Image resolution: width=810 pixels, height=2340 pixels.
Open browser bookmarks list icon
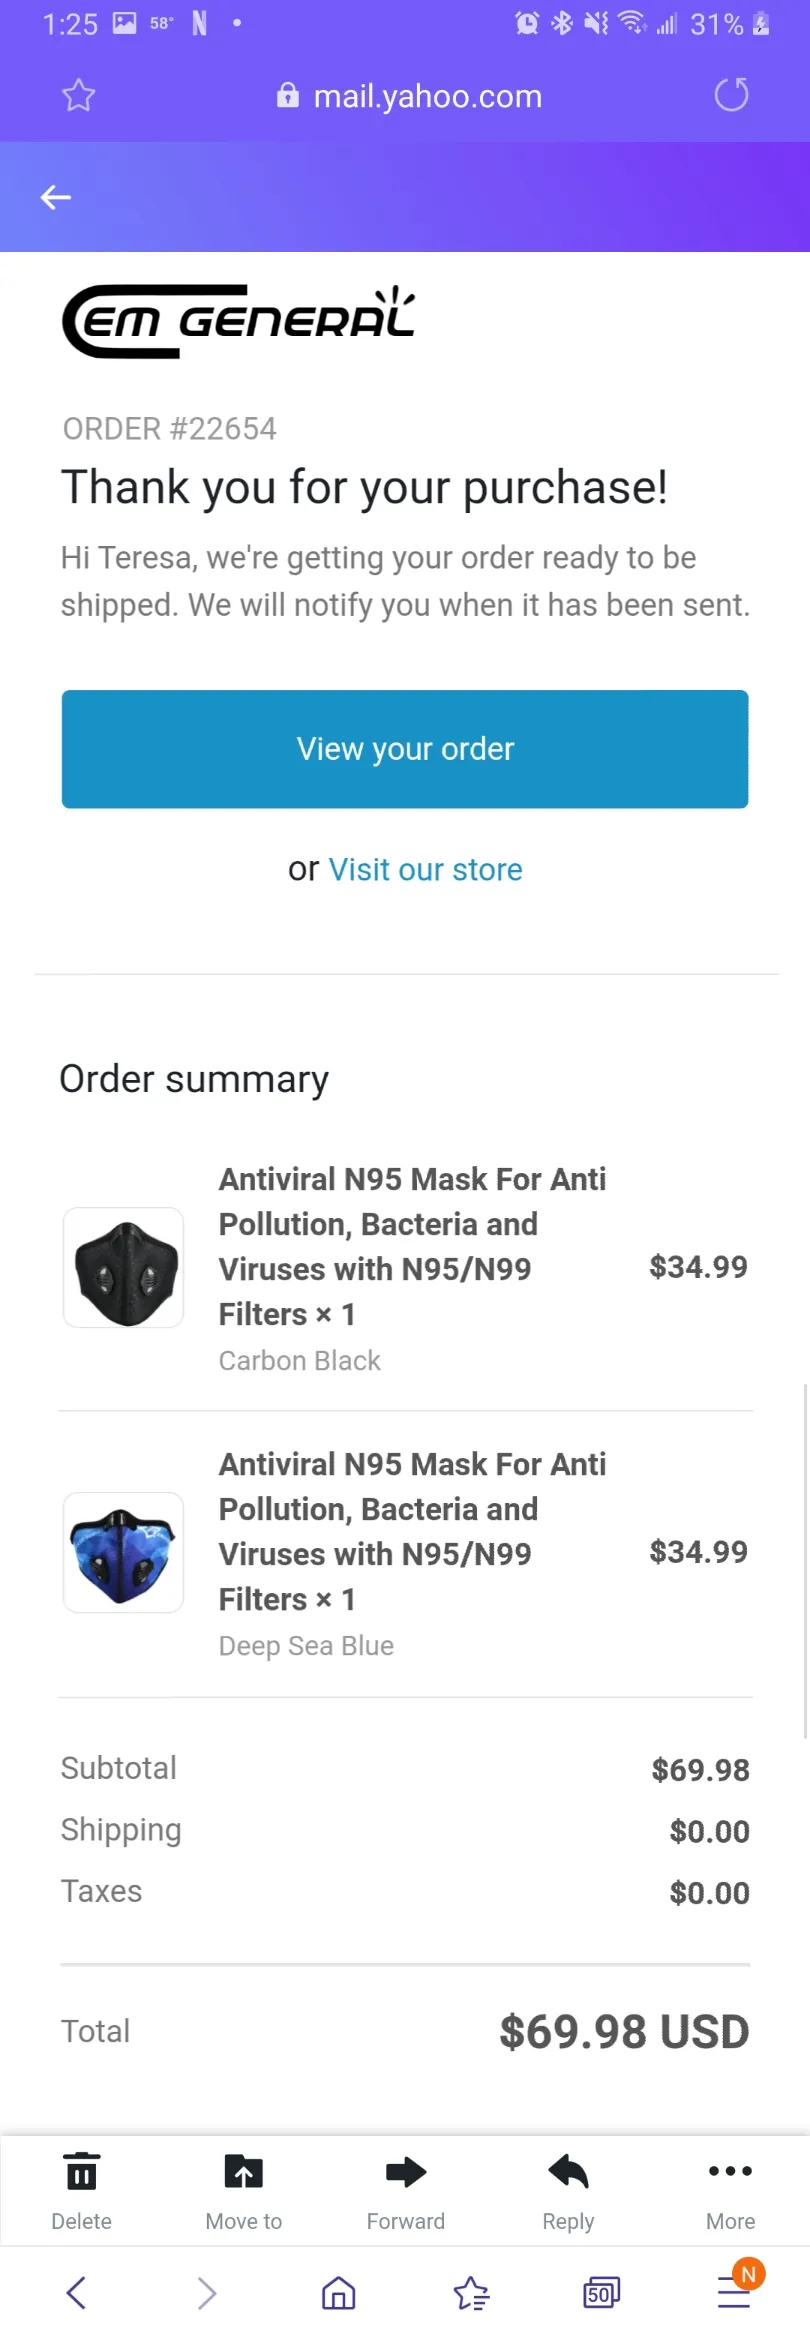471,2293
